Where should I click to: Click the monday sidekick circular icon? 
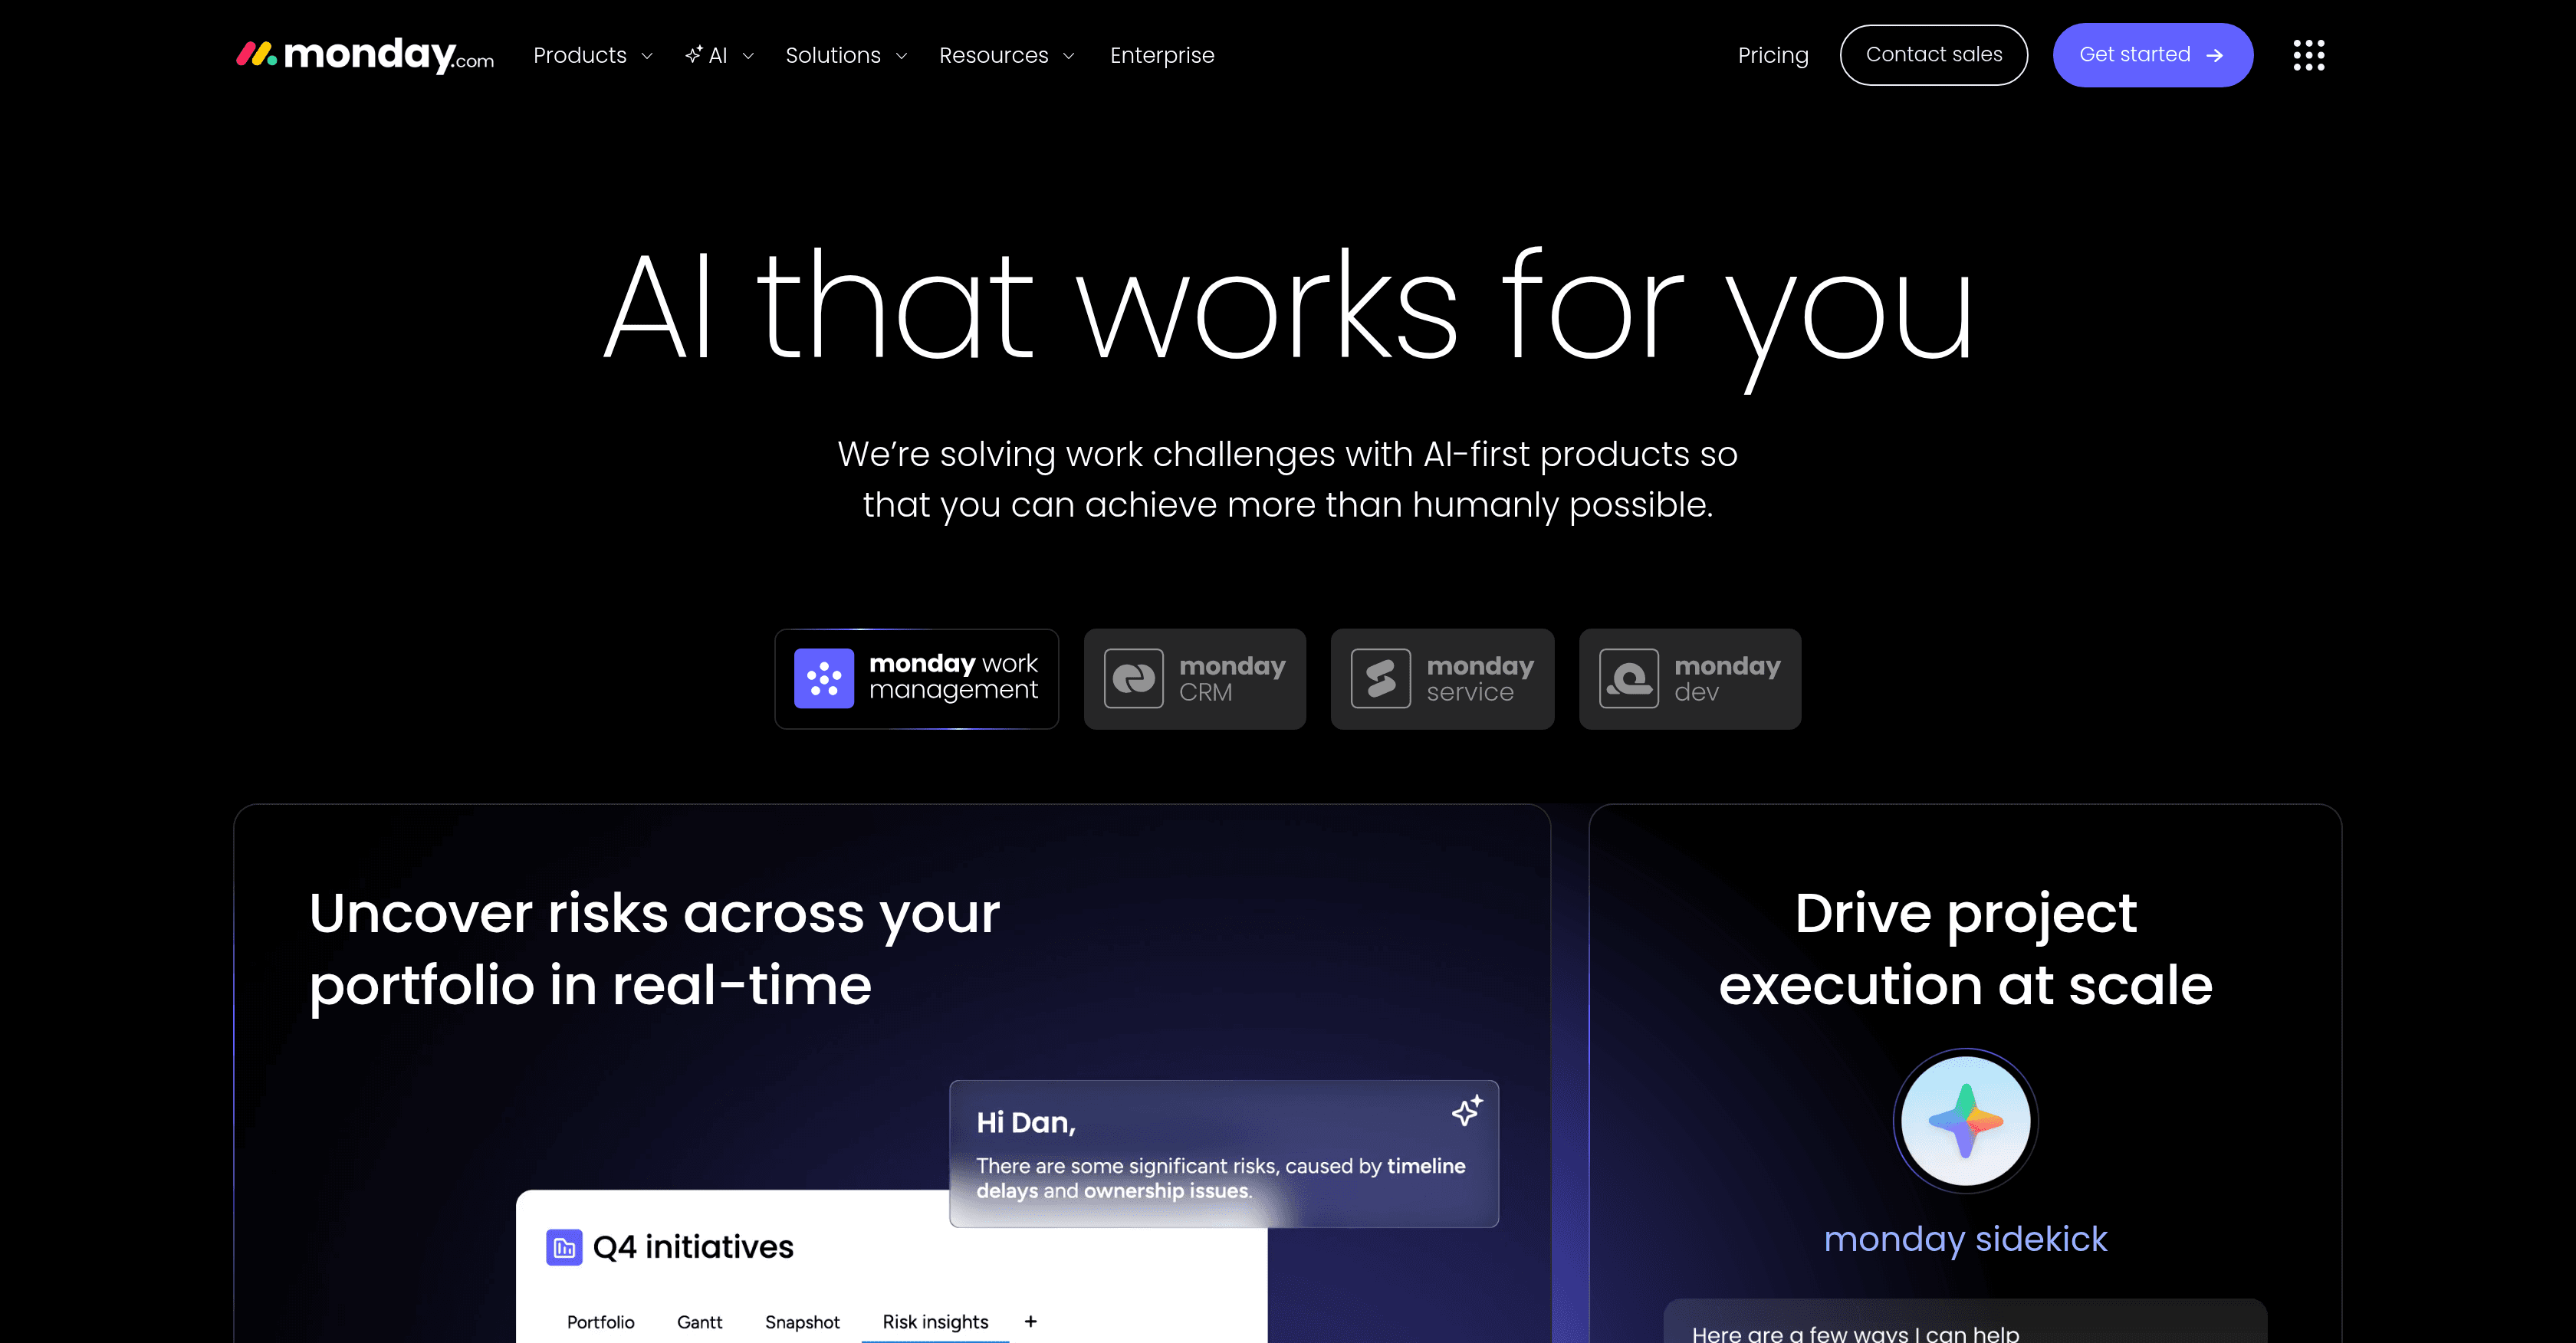pyautogui.click(x=1964, y=1121)
